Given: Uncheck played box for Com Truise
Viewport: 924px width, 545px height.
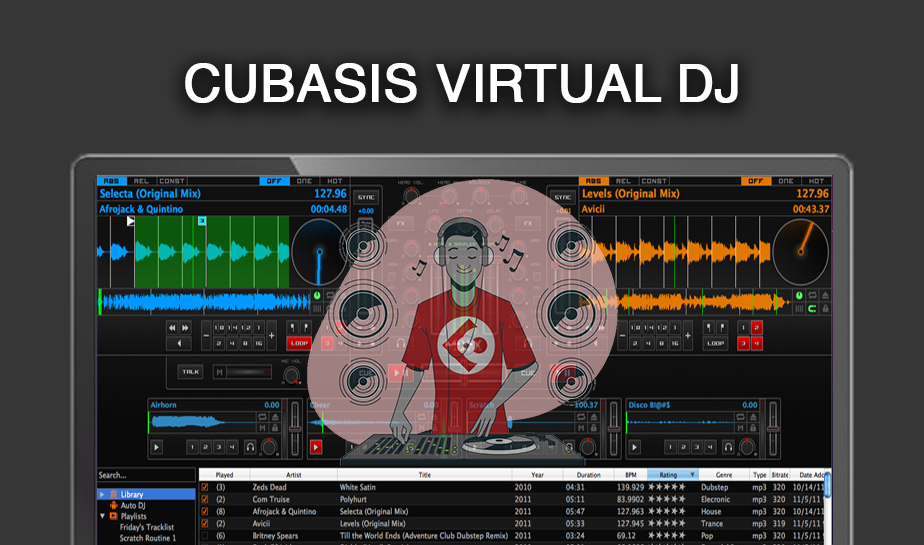Looking at the screenshot, I should click(204, 499).
